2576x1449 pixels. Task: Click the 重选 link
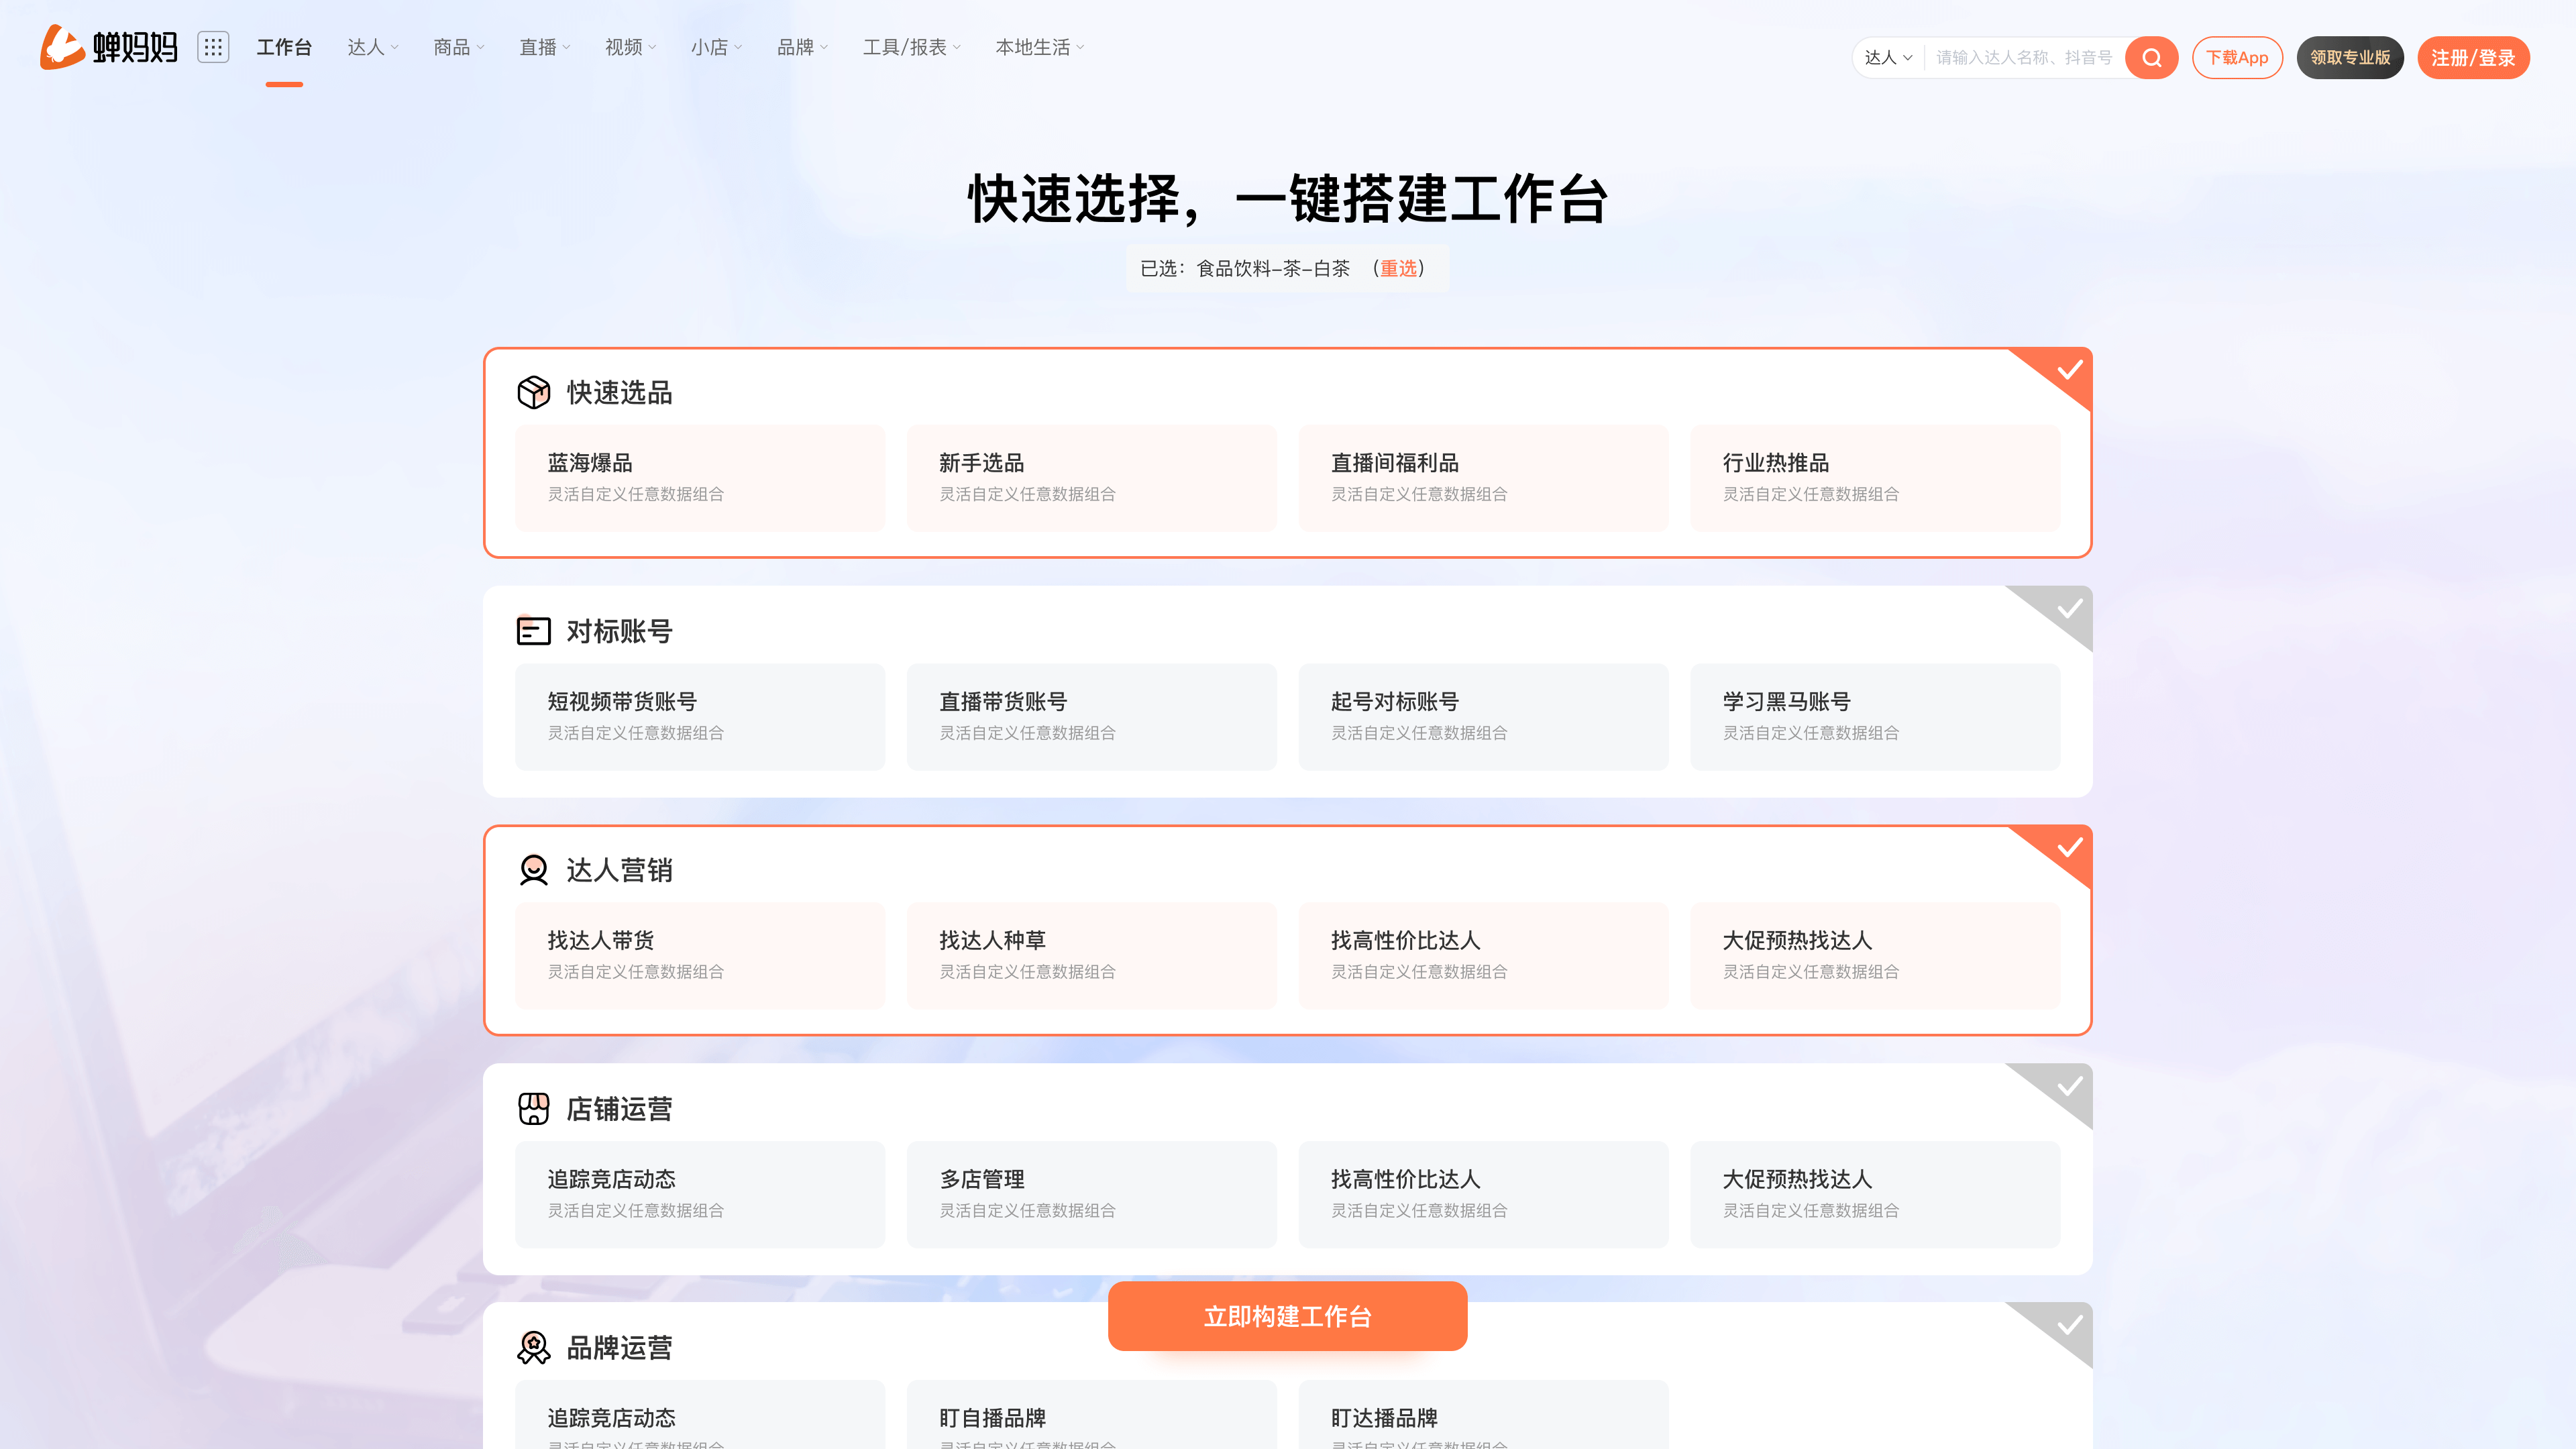[x=1398, y=268]
